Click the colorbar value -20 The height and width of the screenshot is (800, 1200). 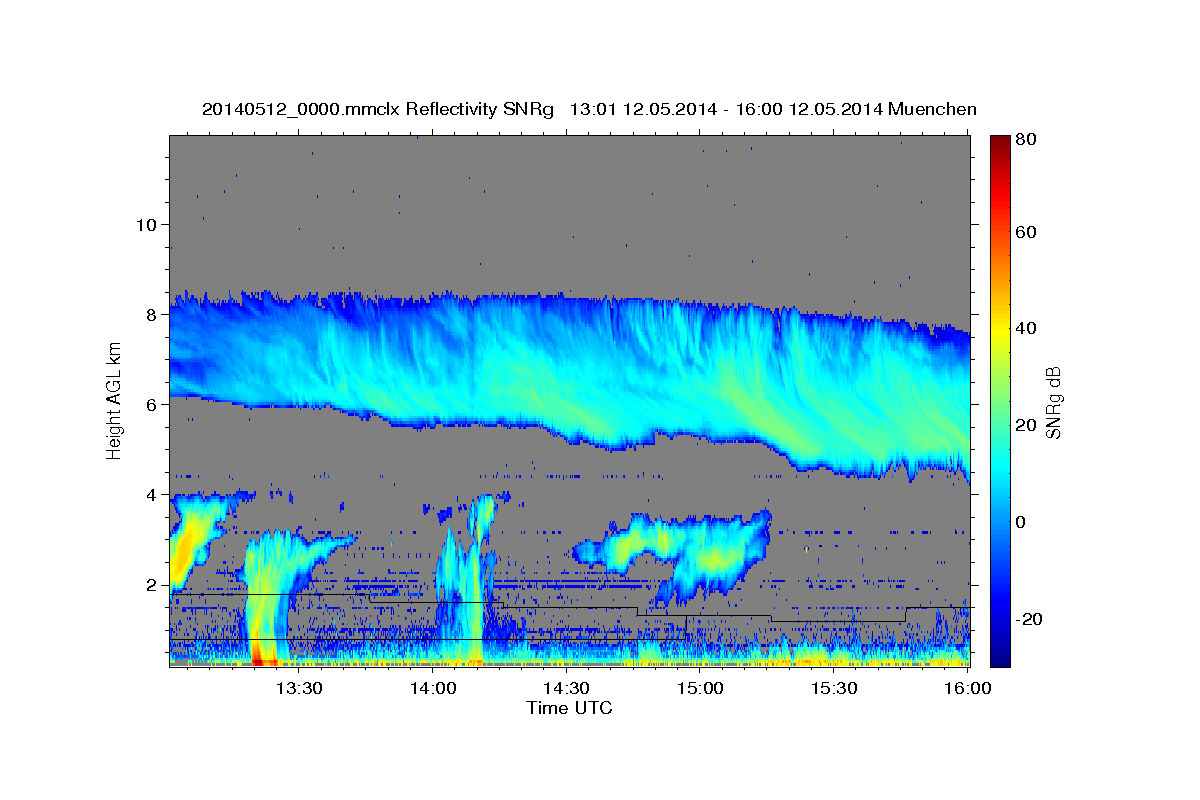[x=1028, y=619]
